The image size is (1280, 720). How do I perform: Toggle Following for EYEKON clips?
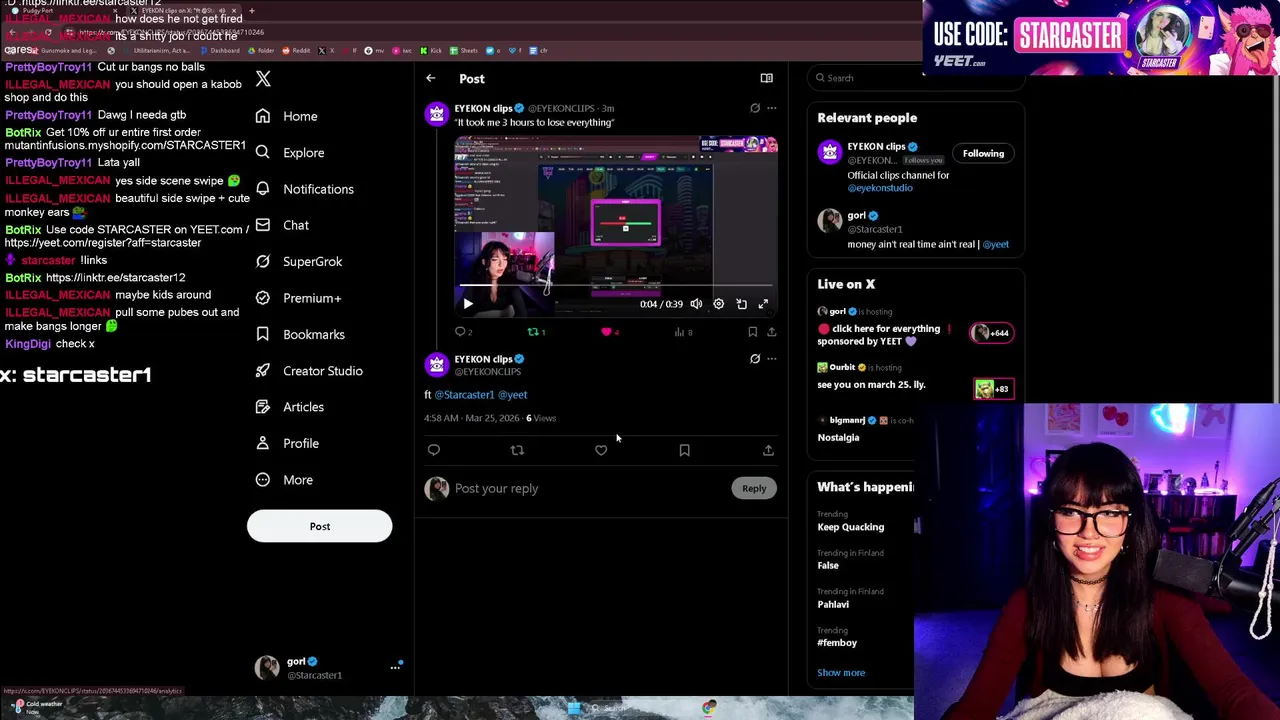pos(983,153)
